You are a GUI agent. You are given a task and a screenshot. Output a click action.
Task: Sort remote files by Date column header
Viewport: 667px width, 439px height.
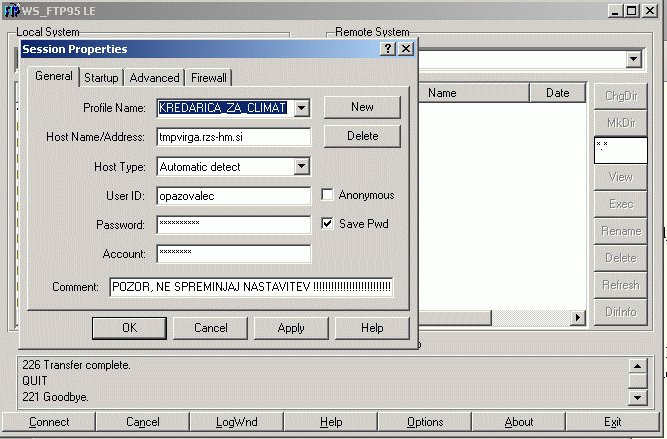pos(557,93)
